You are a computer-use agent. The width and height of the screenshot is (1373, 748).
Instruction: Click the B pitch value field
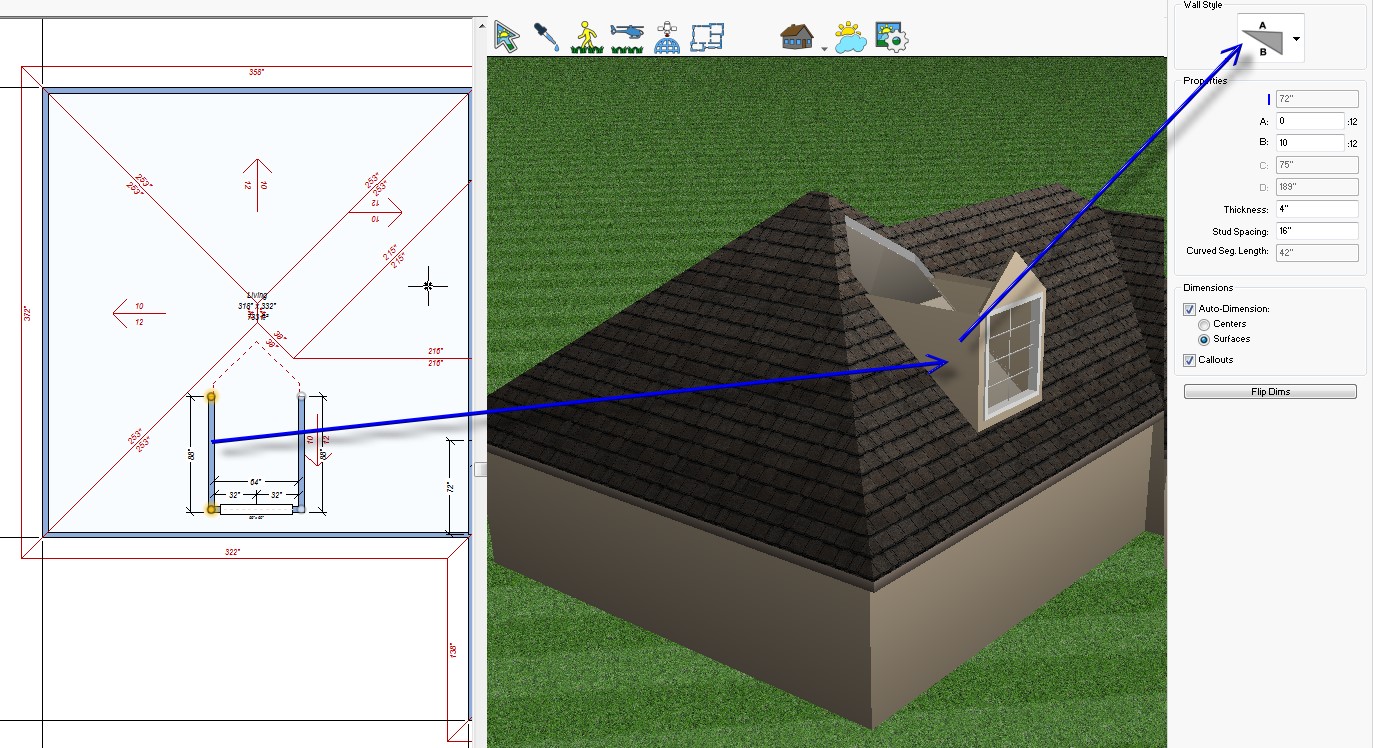pyautogui.click(x=1309, y=142)
